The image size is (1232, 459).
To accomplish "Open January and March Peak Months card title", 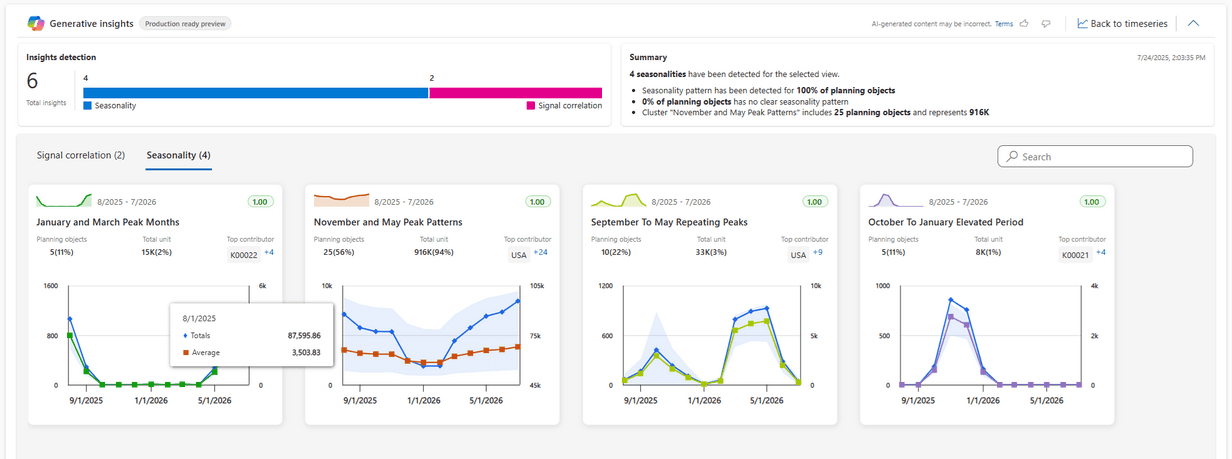I will (x=108, y=222).
